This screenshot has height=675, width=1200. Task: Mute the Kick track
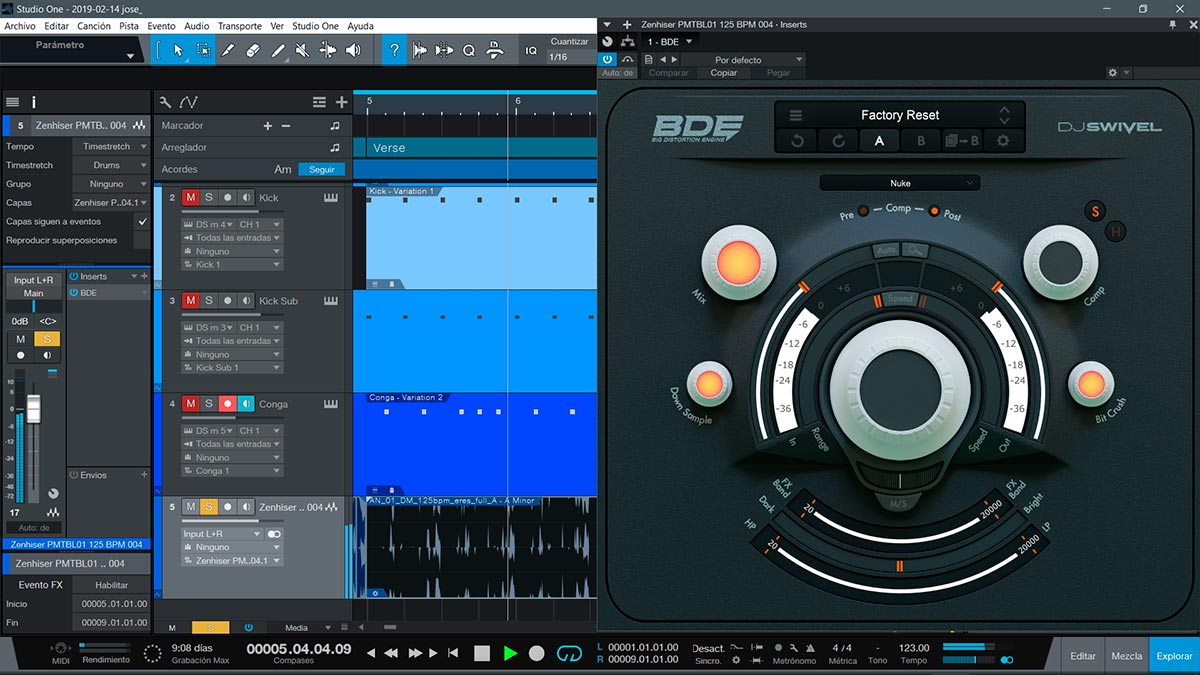(x=190, y=198)
